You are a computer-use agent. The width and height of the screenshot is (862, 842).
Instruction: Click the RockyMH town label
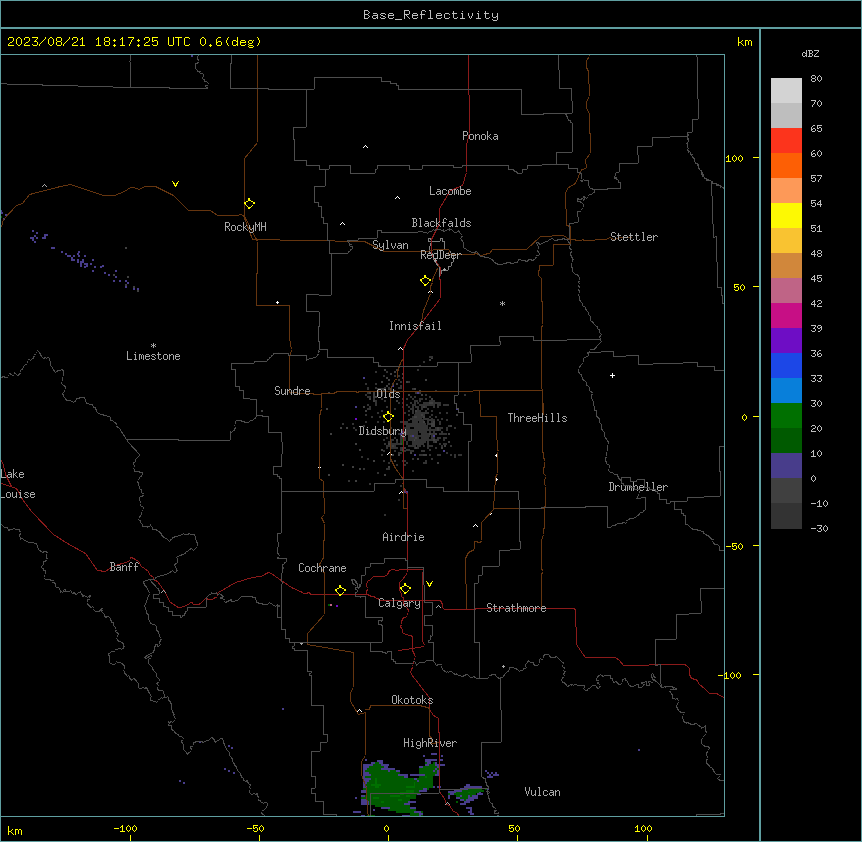(245, 227)
